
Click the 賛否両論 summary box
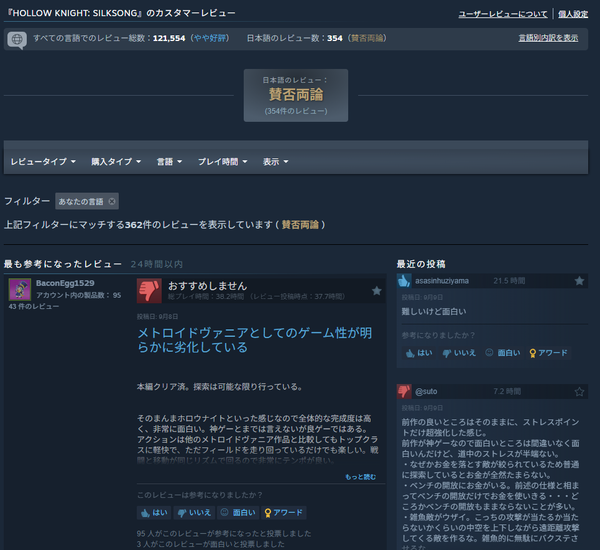[x=296, y=95]
